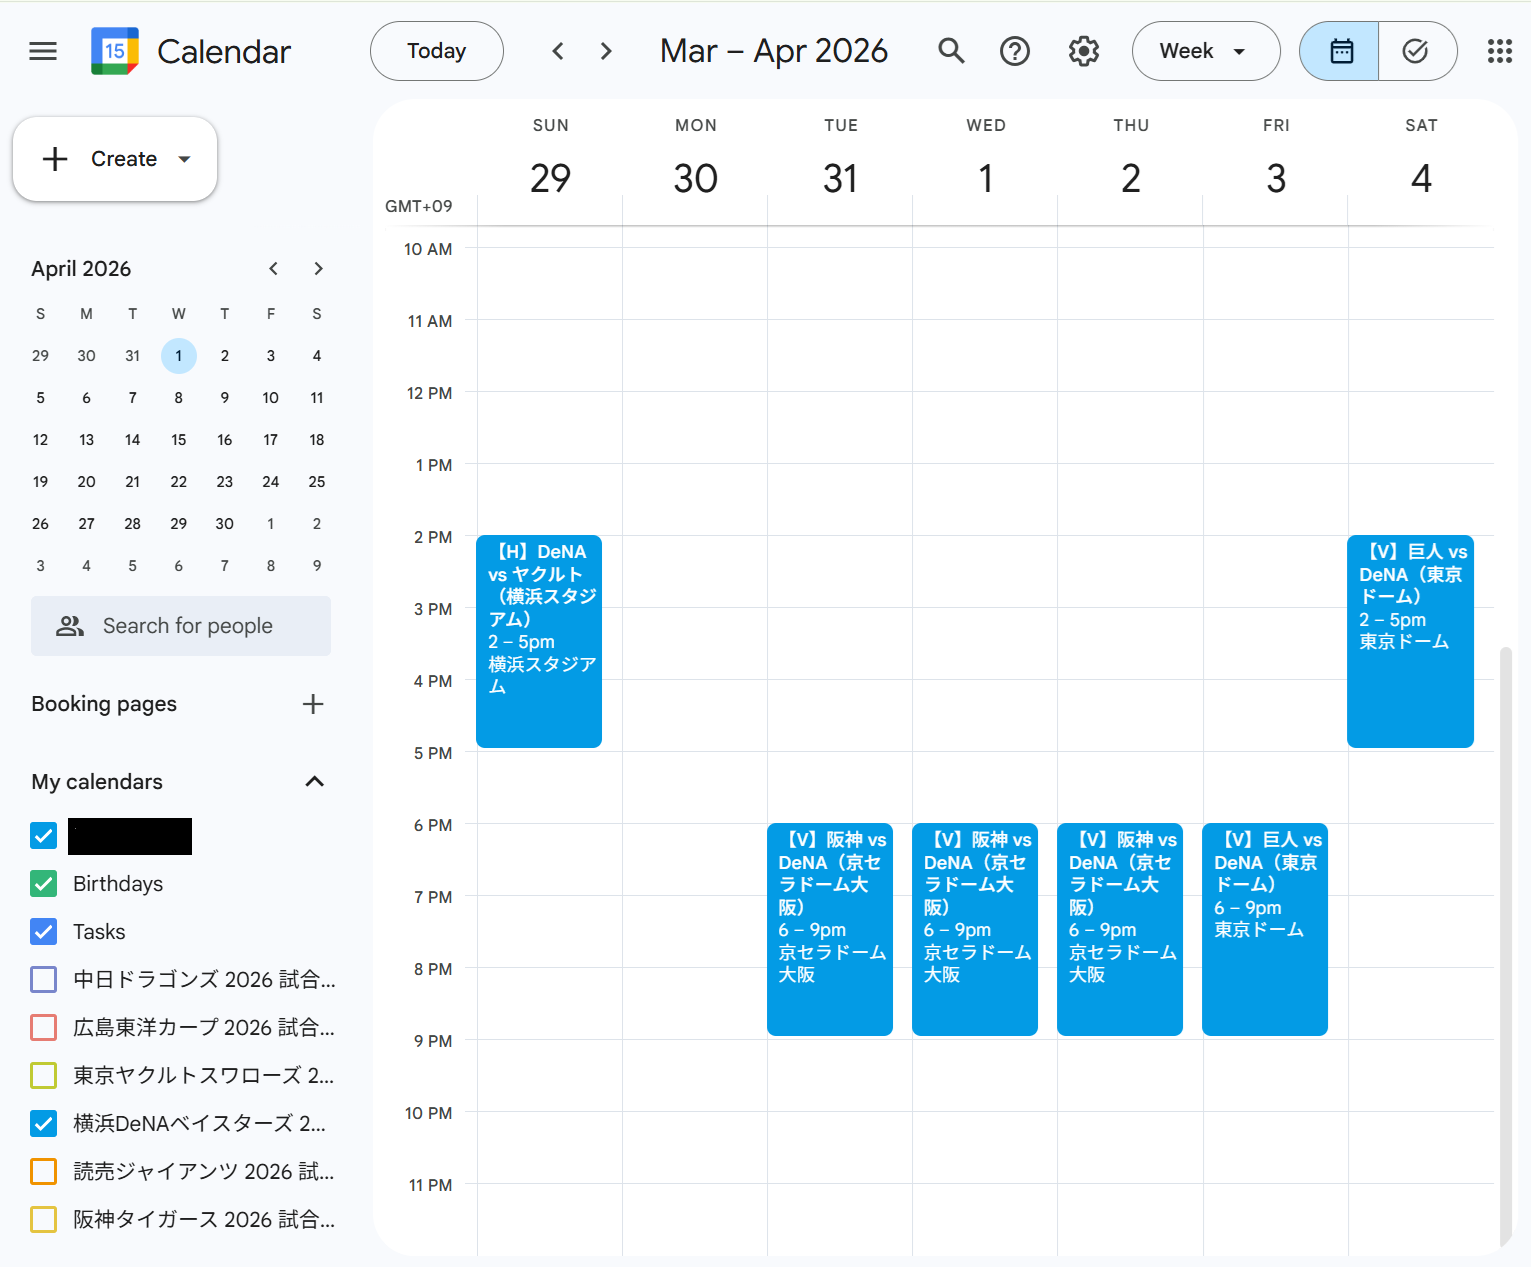
Task: Click the search magnifier icon
Action: tap(951, 51)
